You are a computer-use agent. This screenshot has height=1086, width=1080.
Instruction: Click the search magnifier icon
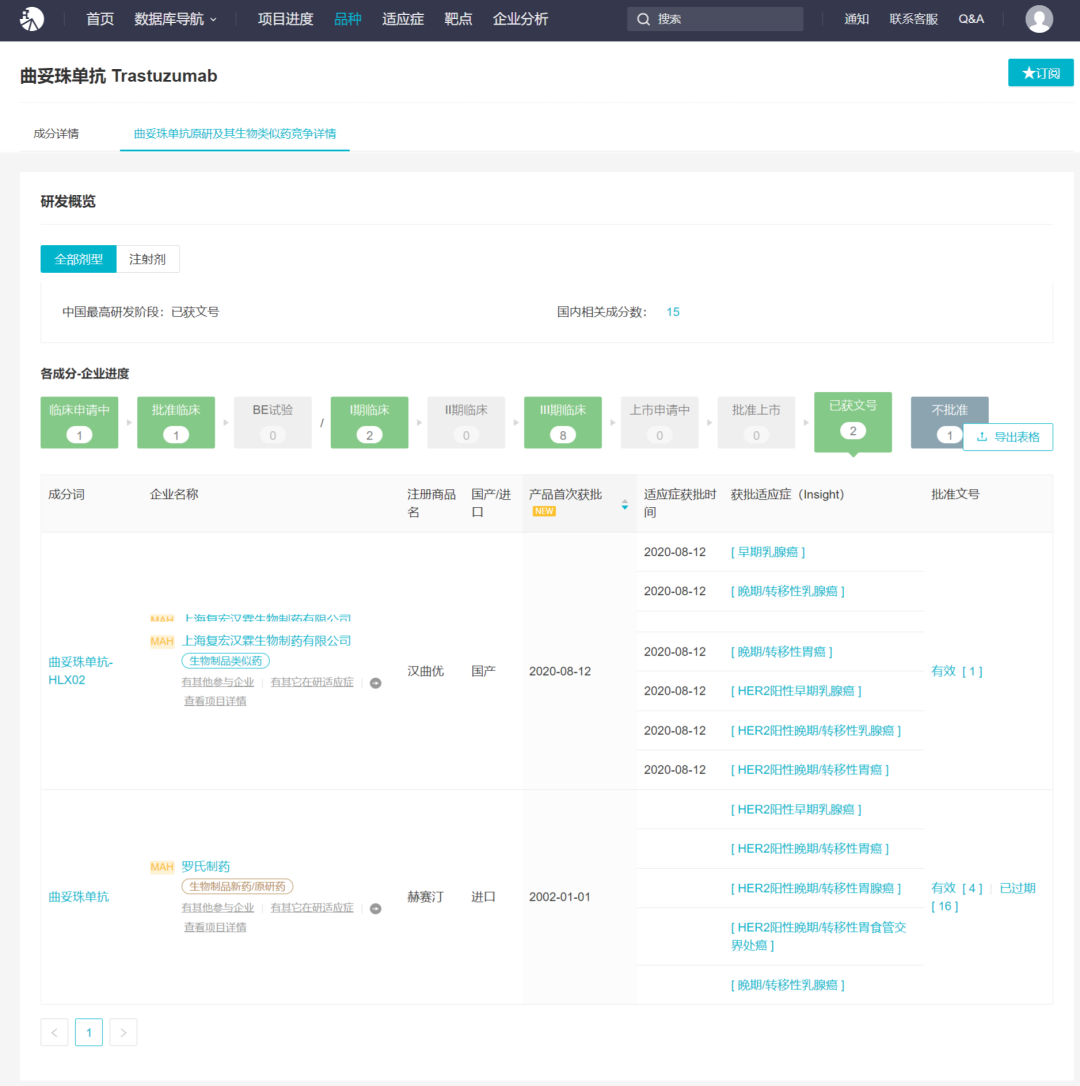click(x=644, y=19)
